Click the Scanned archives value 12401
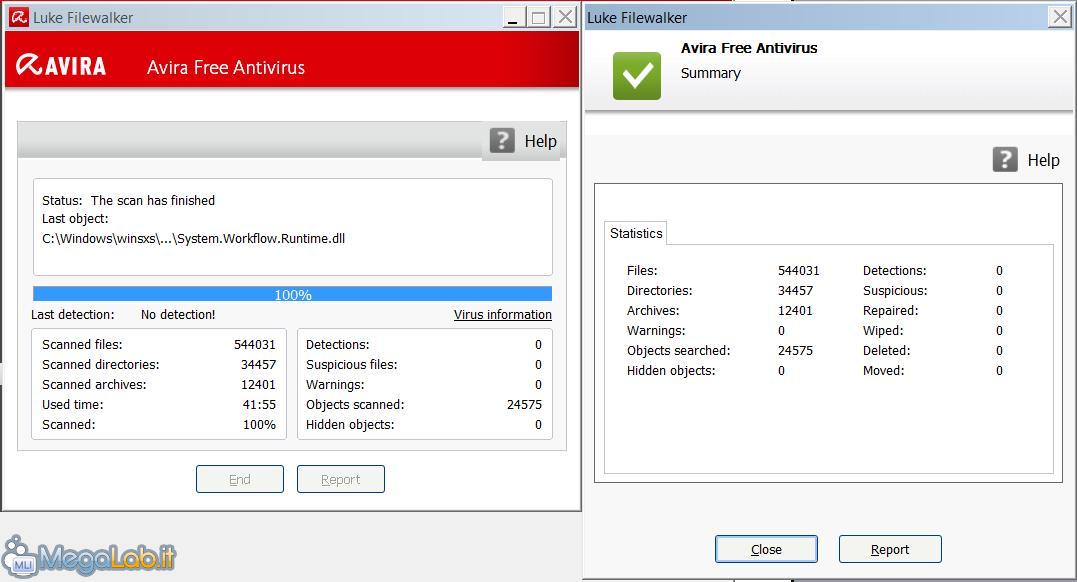1077x582 pixels. click(258, 384)
